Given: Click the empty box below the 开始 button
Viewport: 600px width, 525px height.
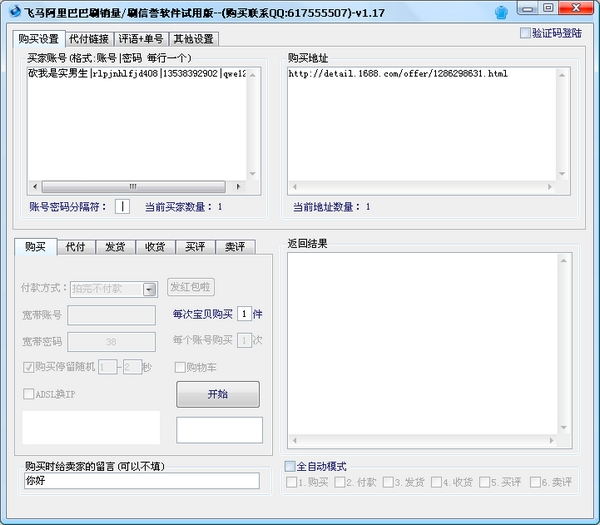Looking at the screenshot, I should [220, 430].
